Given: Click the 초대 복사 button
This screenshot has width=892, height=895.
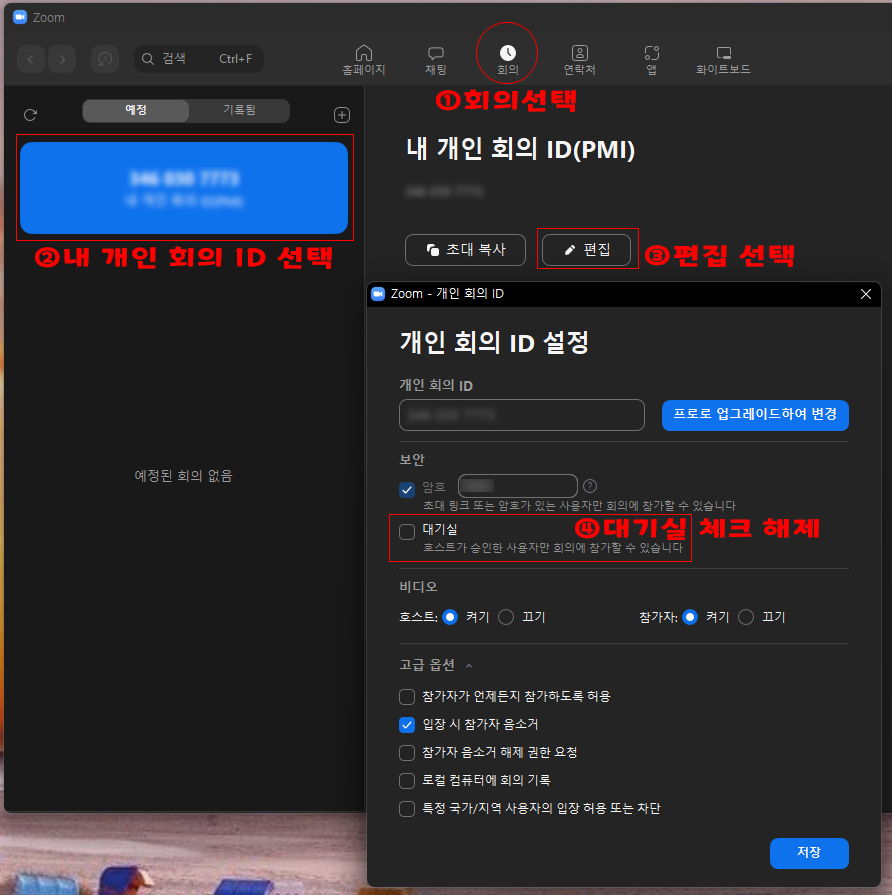Looking at the screenshot, I should point(465,250).
